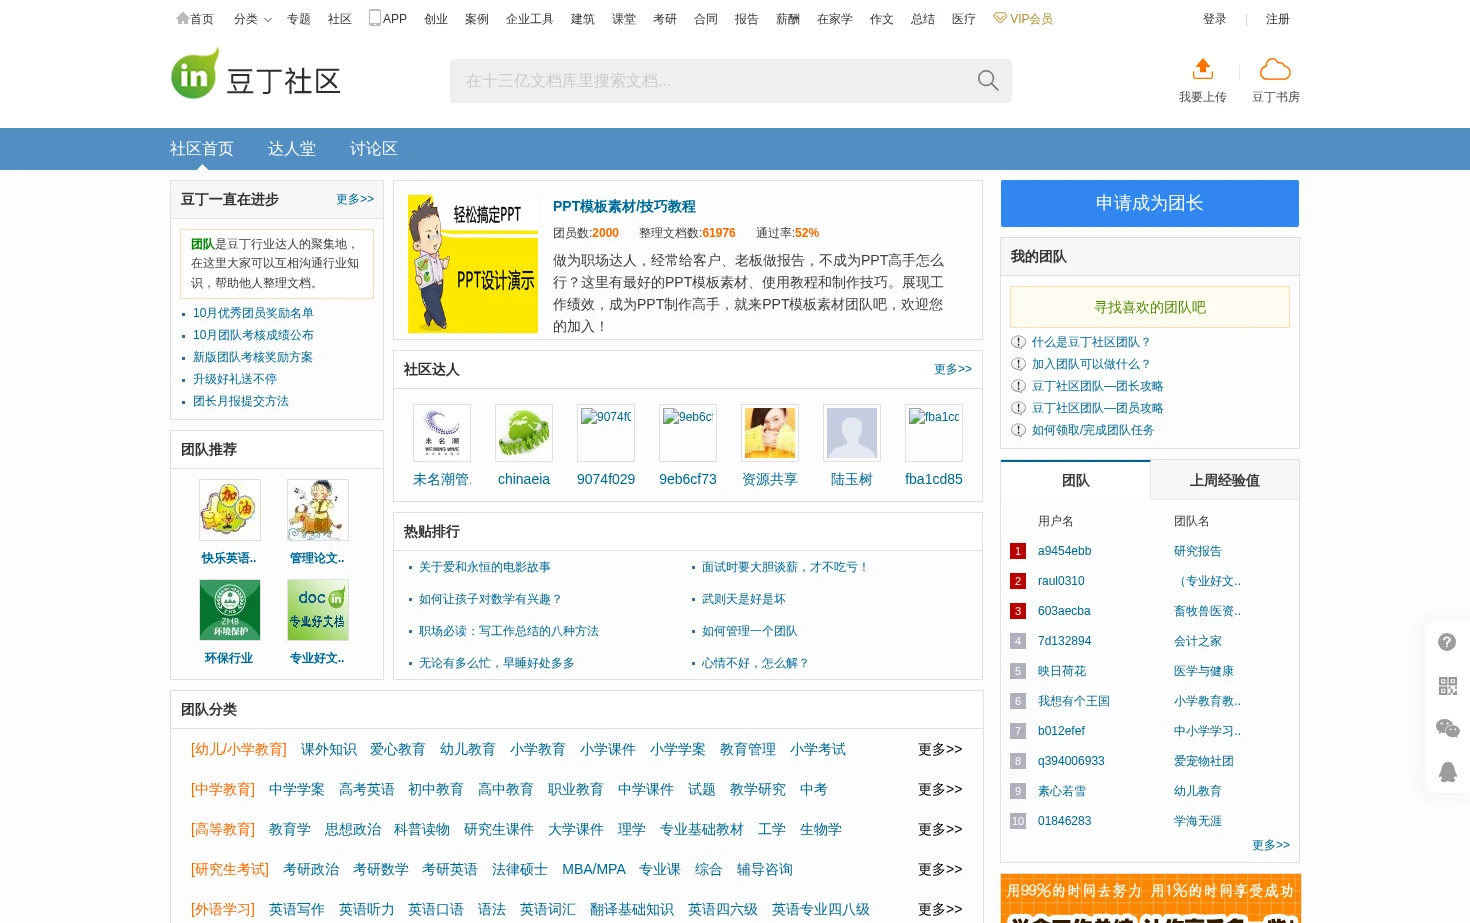Open the 登录 login link
The width and height of the screenshot is (1470, 923).
[x=1215, y=19]
